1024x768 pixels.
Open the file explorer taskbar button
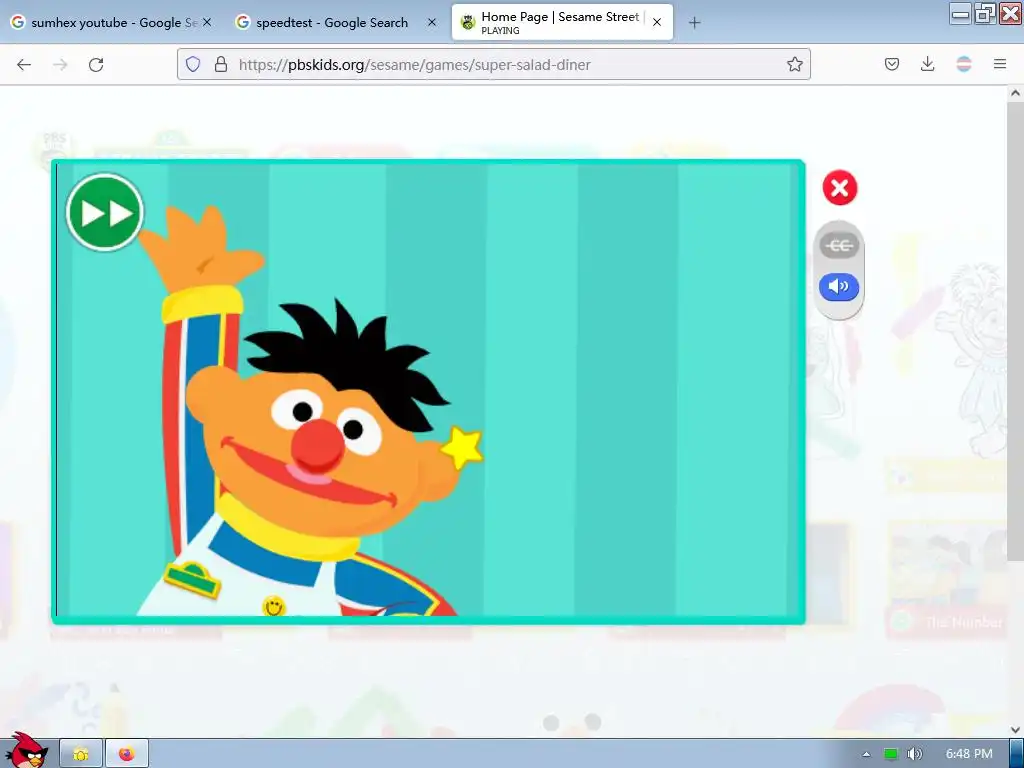coord(80,754)
